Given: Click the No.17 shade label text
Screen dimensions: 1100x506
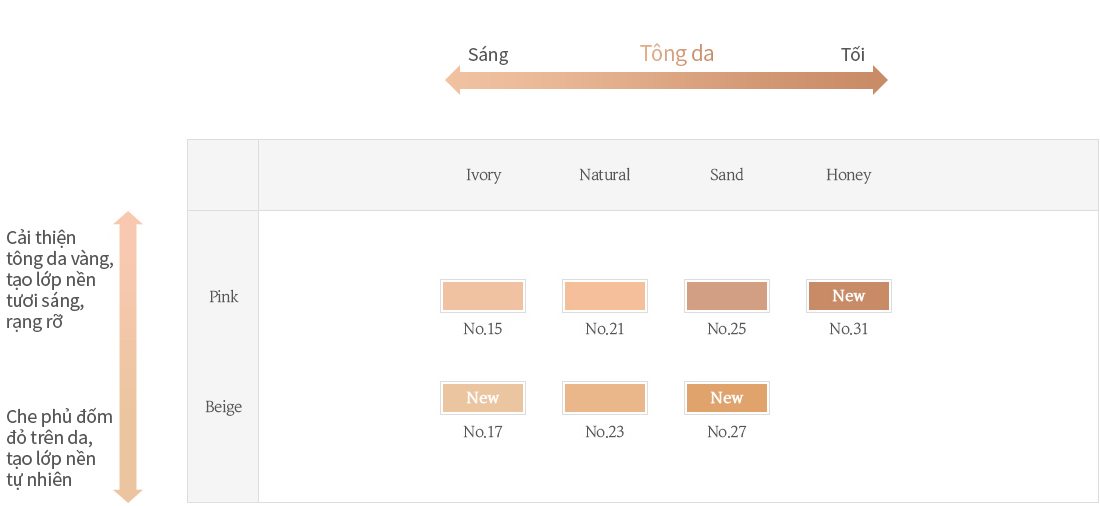Looking at the screenshot, I should point(483,432).
